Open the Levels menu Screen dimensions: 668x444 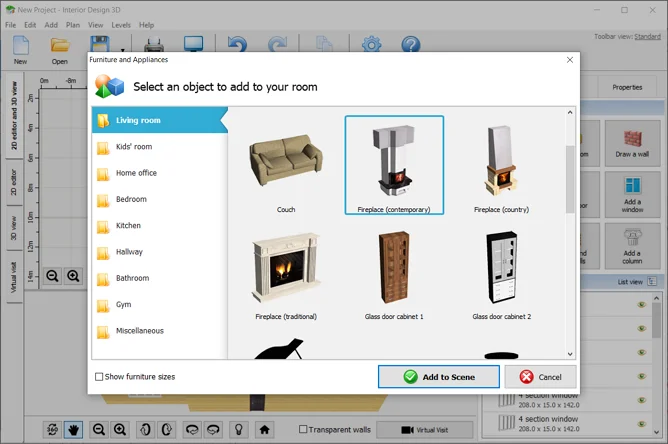[x=121, y=25]
